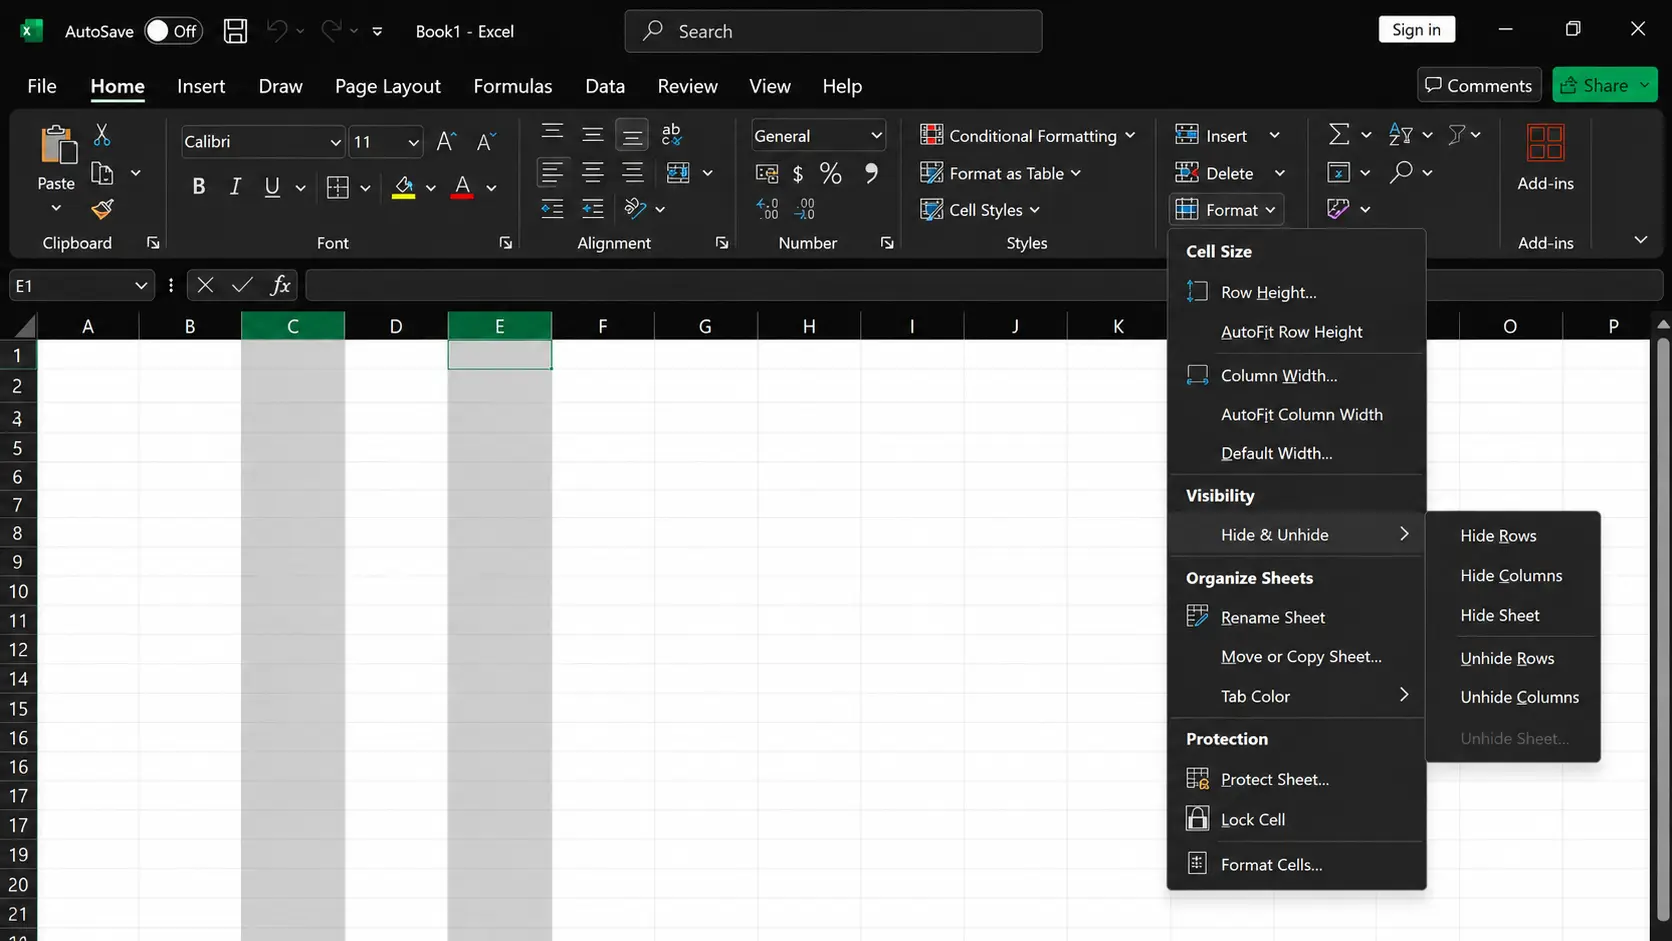Click the Sign in button

pyautogui.click(x=1416, y=29)
